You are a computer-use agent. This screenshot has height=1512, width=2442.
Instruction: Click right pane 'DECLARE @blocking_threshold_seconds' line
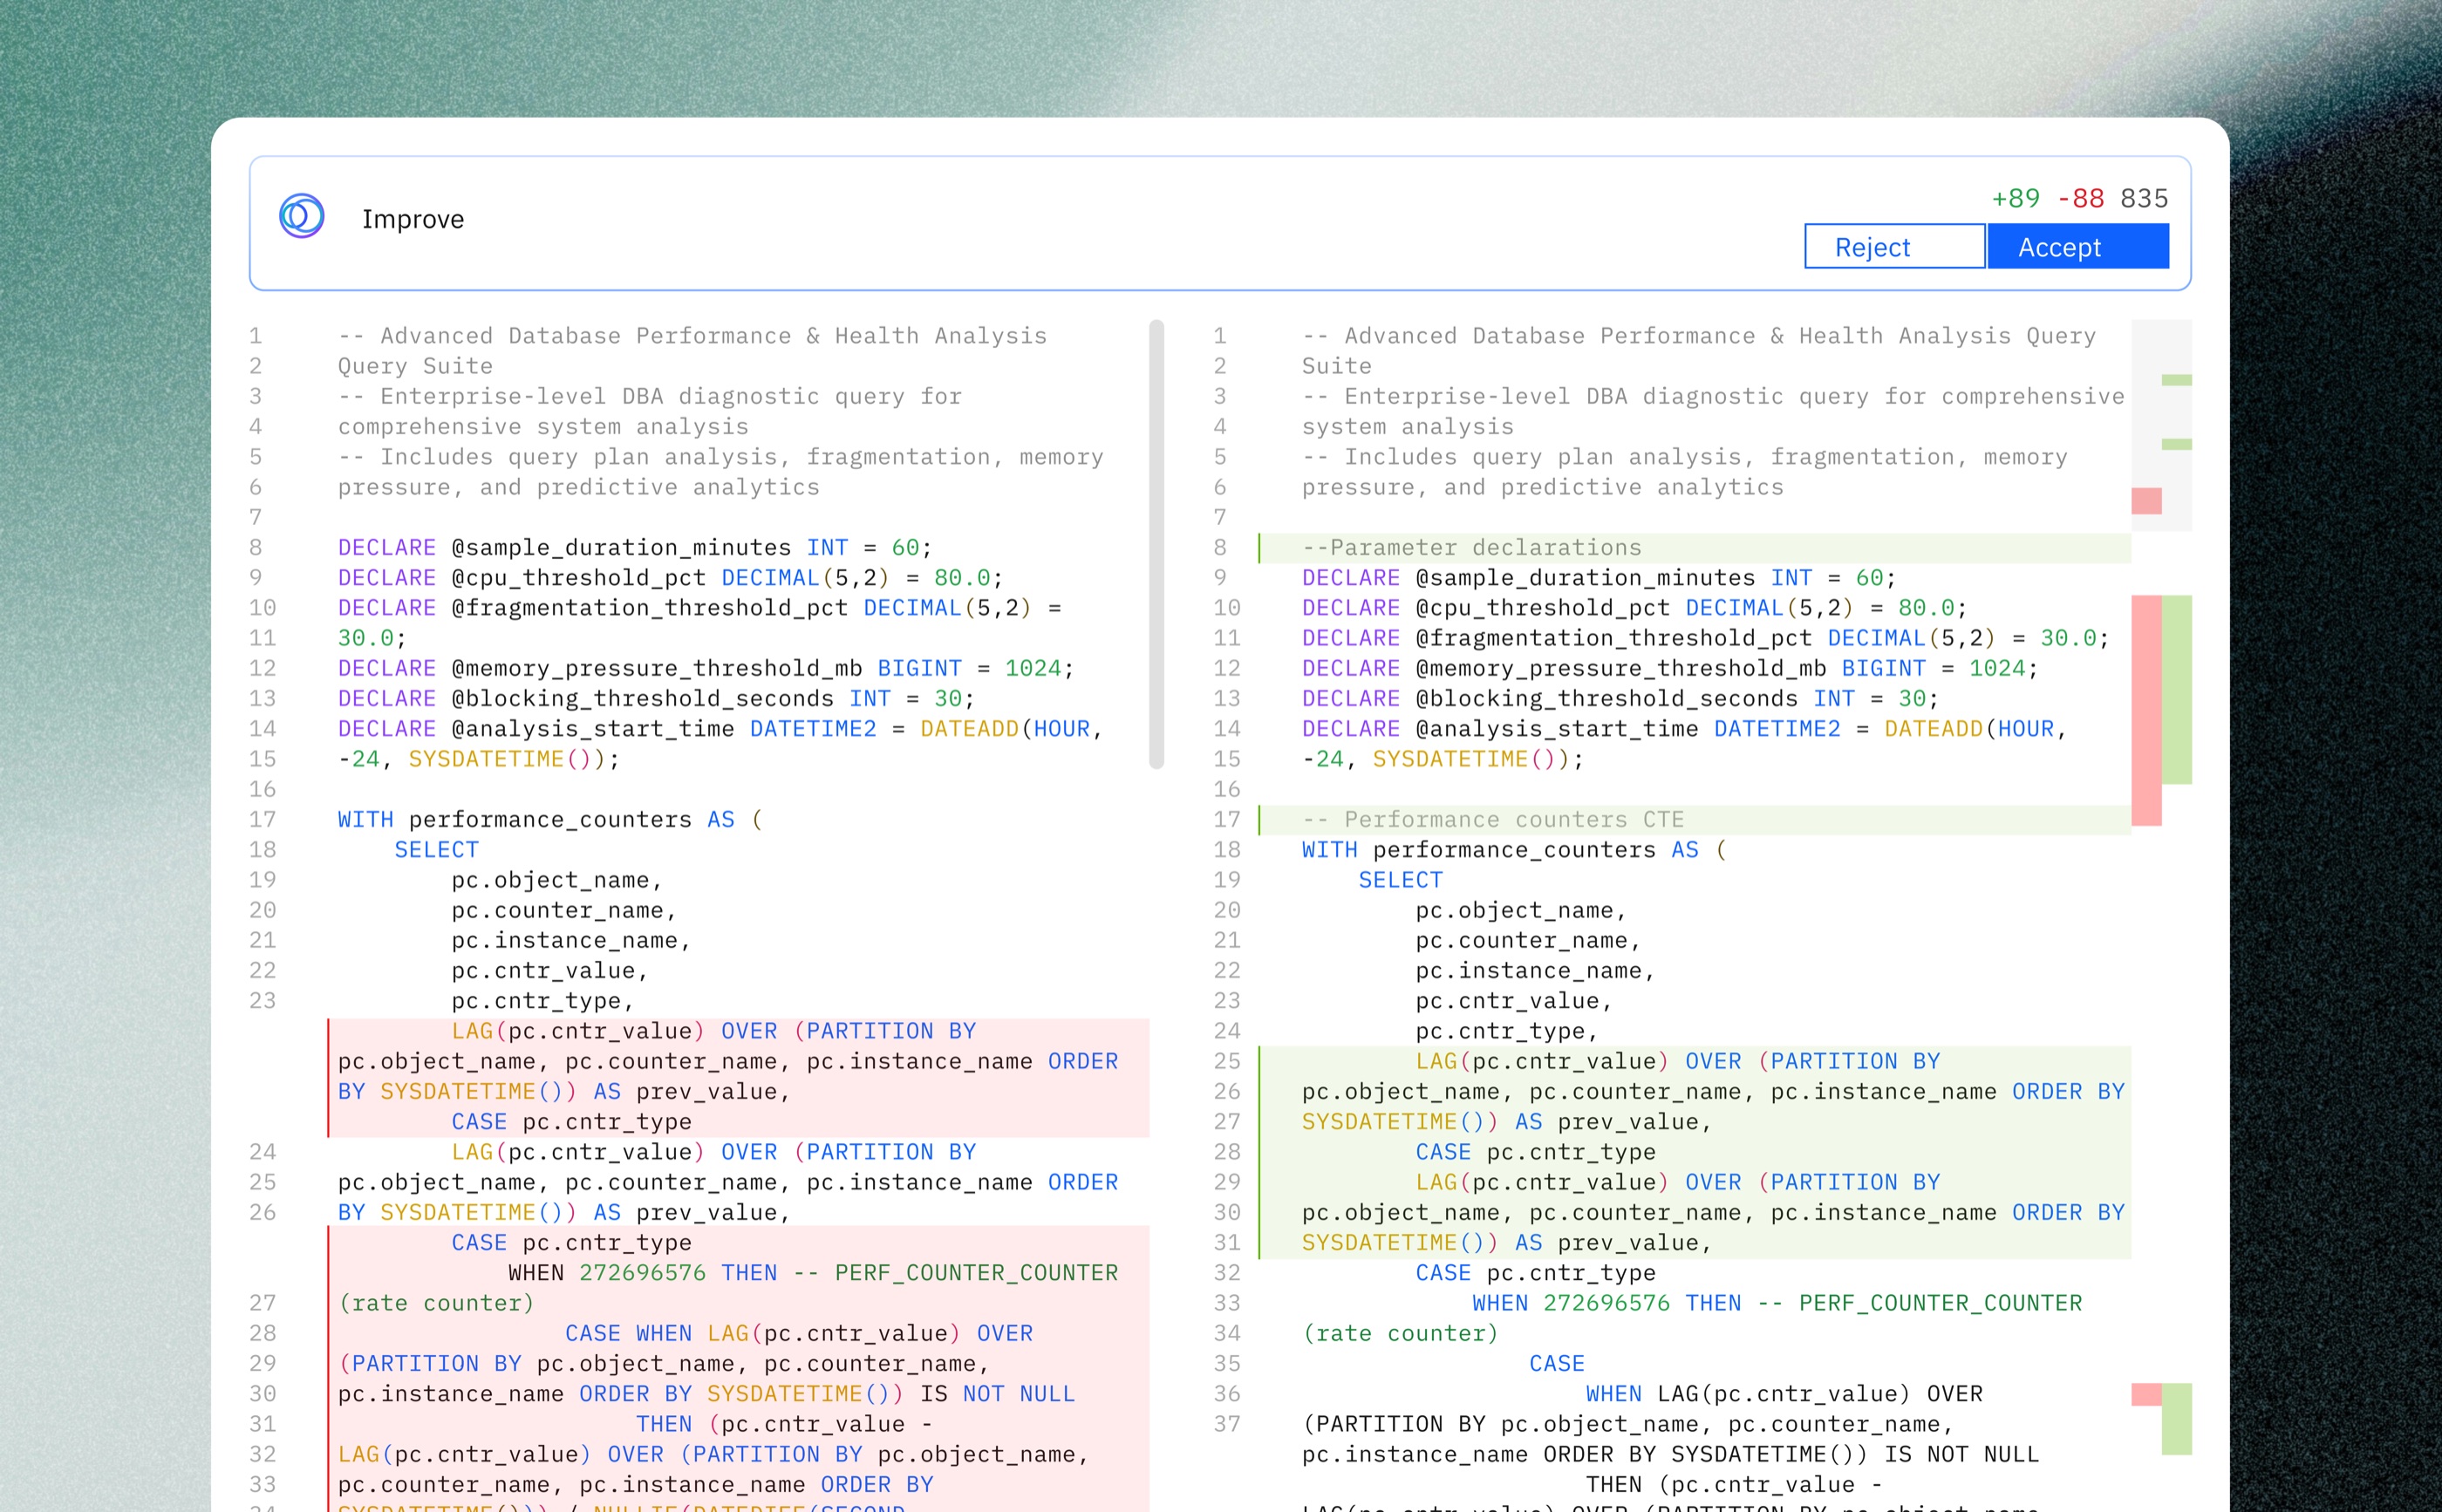click(1620, 698)
